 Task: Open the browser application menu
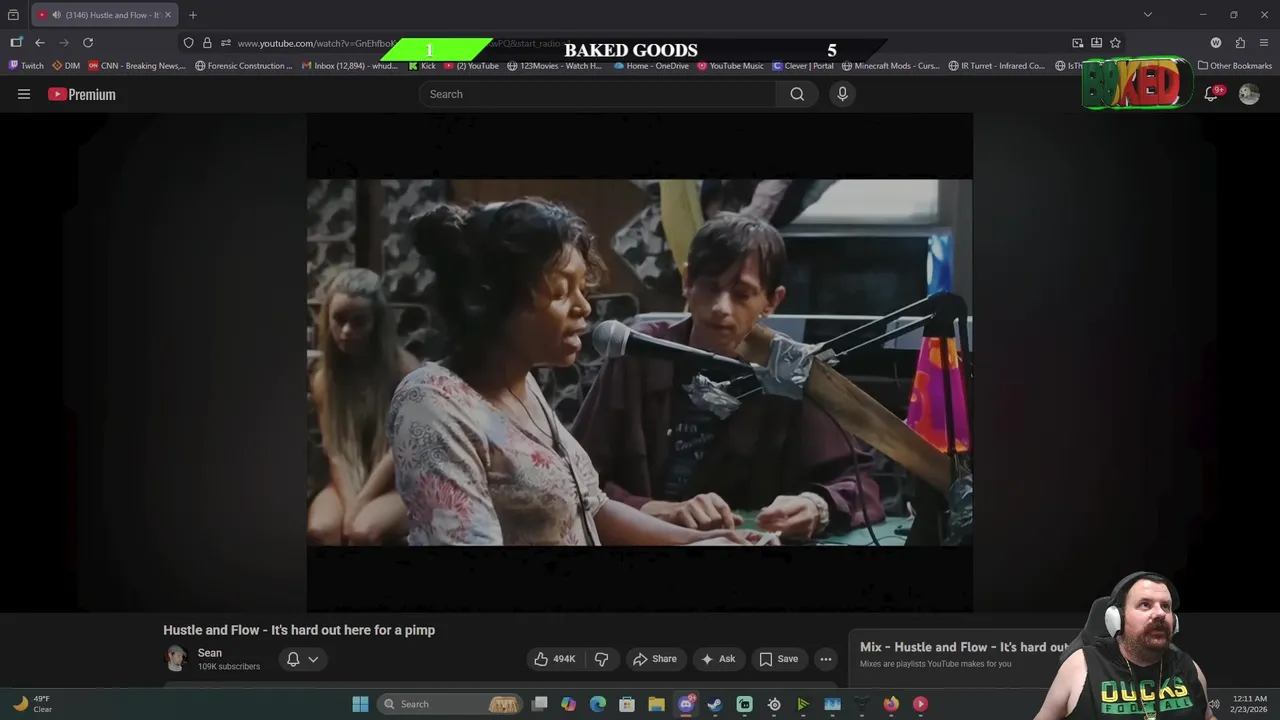(1264, 43)
